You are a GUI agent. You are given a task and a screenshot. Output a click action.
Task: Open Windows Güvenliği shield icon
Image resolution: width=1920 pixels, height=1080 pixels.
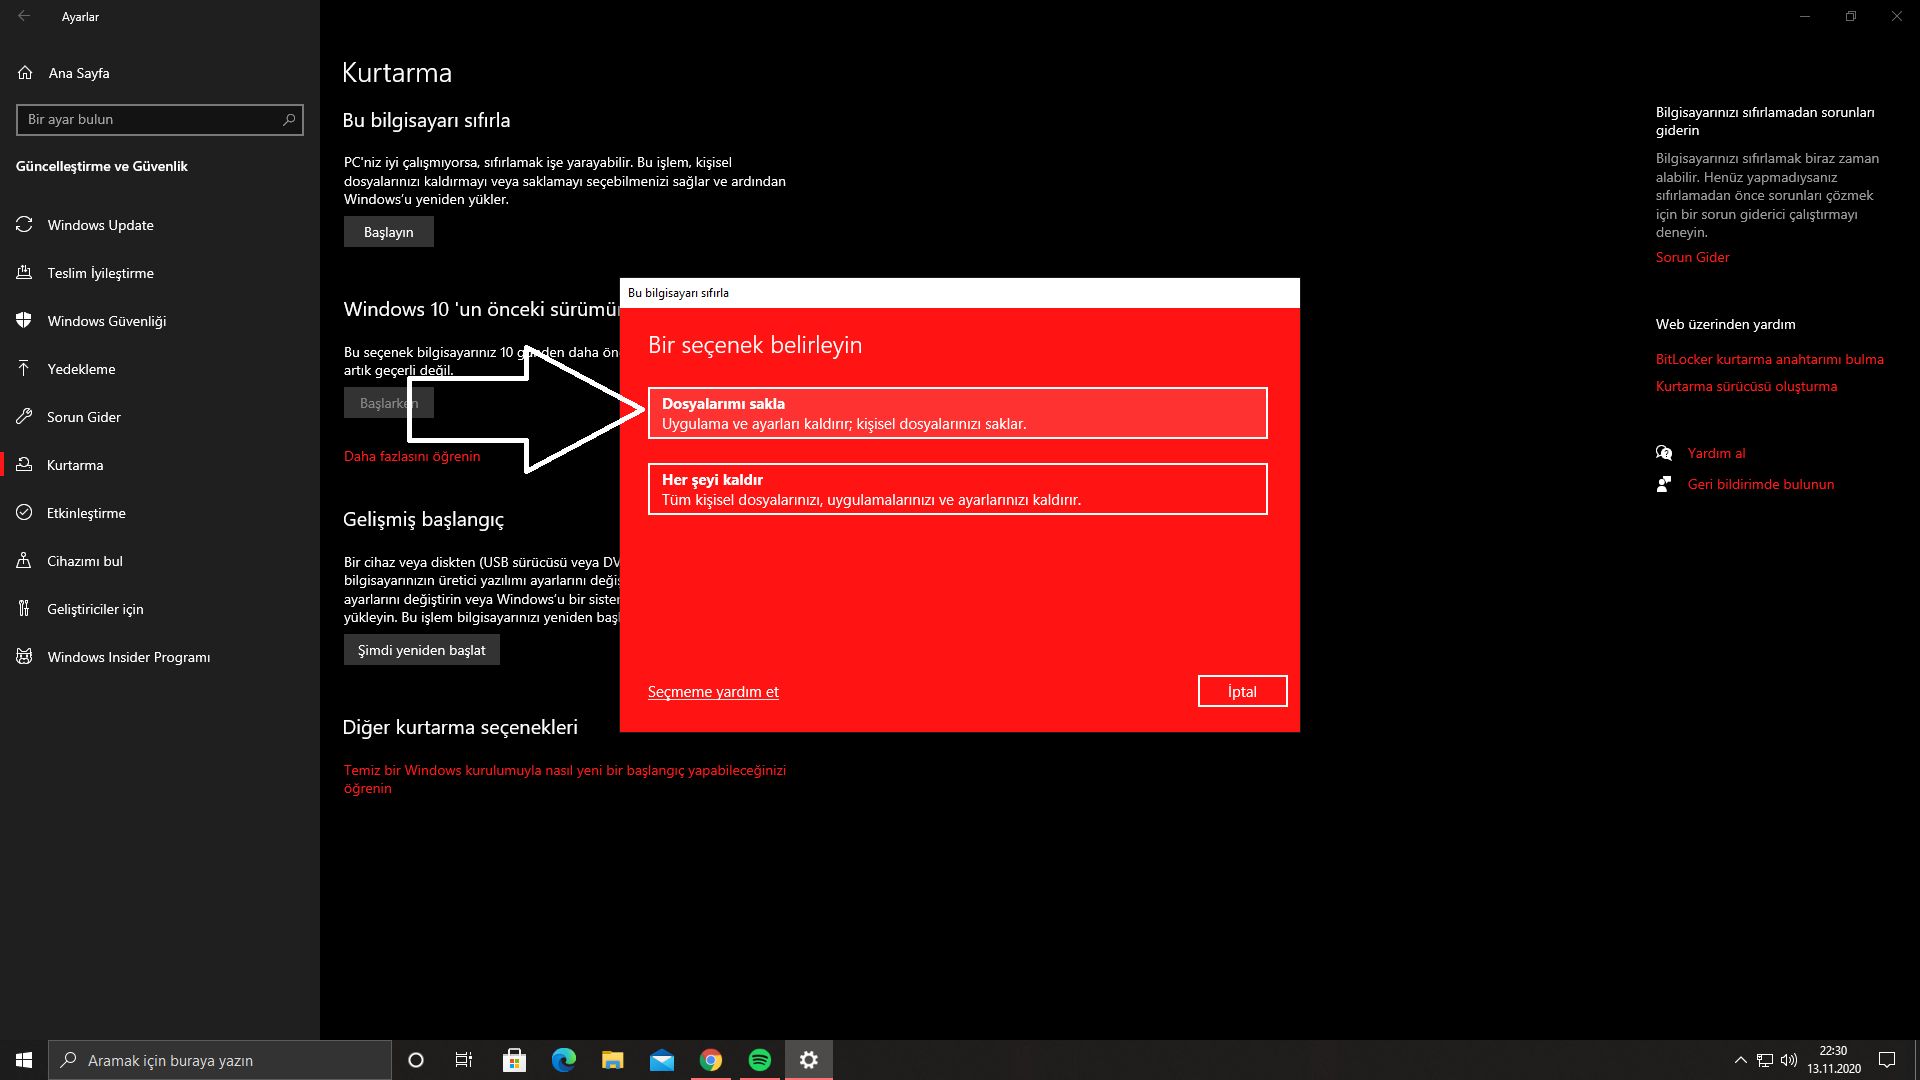click(24, 321)
